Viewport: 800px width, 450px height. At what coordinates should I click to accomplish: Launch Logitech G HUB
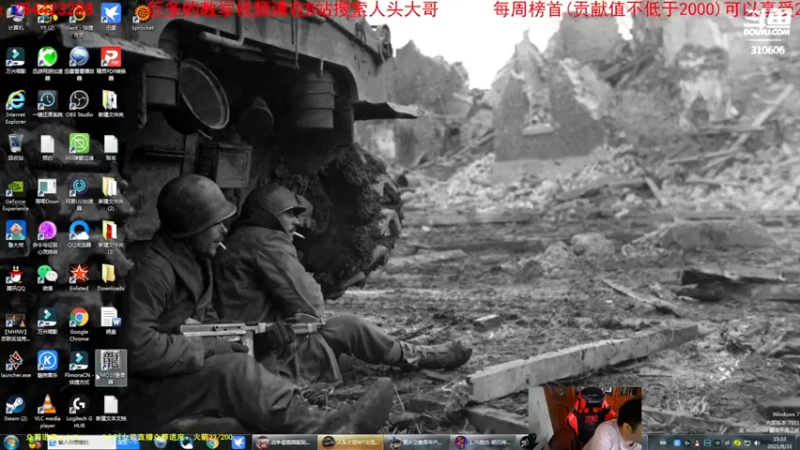[x=79, y=411]
